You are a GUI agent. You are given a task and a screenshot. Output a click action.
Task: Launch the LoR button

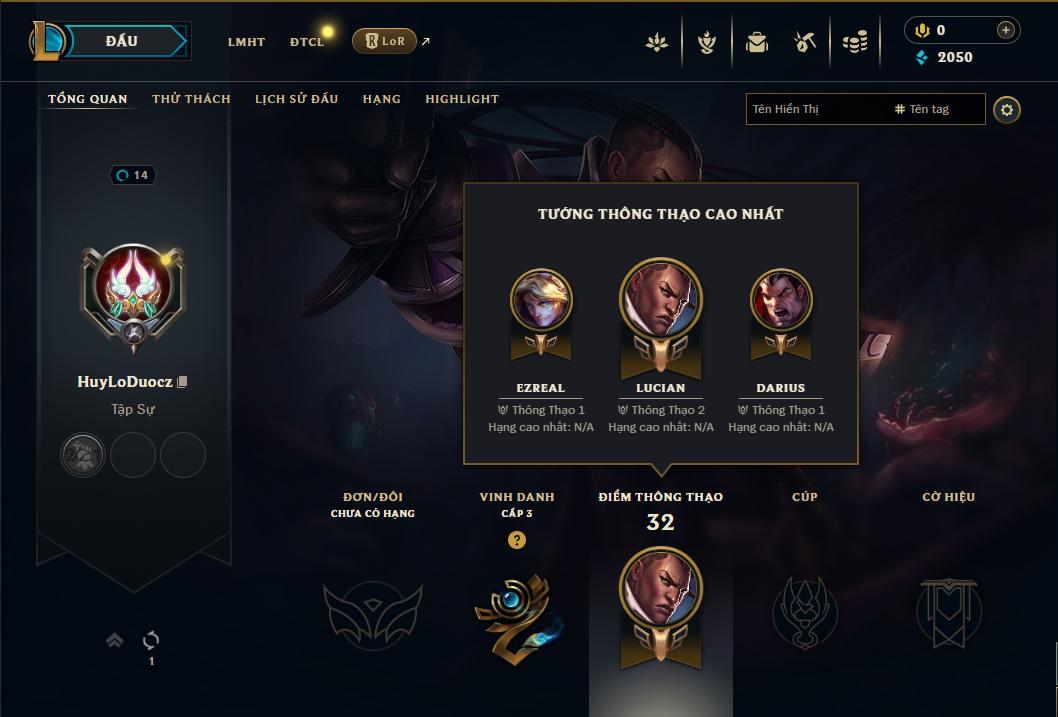coord(384,41)
